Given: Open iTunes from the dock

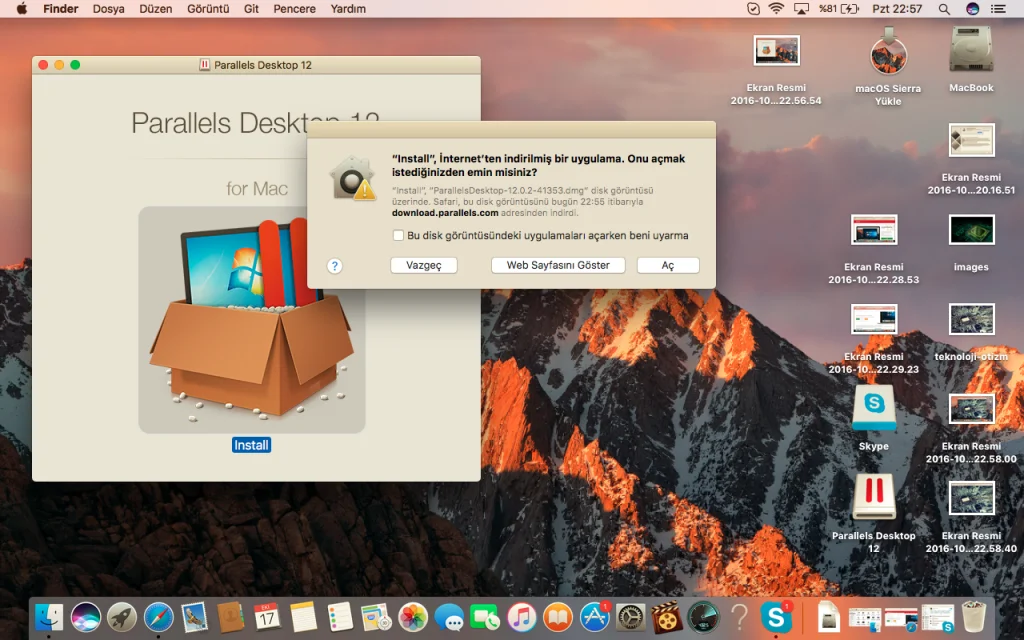Looking at the screenshot, I should 521,617.
